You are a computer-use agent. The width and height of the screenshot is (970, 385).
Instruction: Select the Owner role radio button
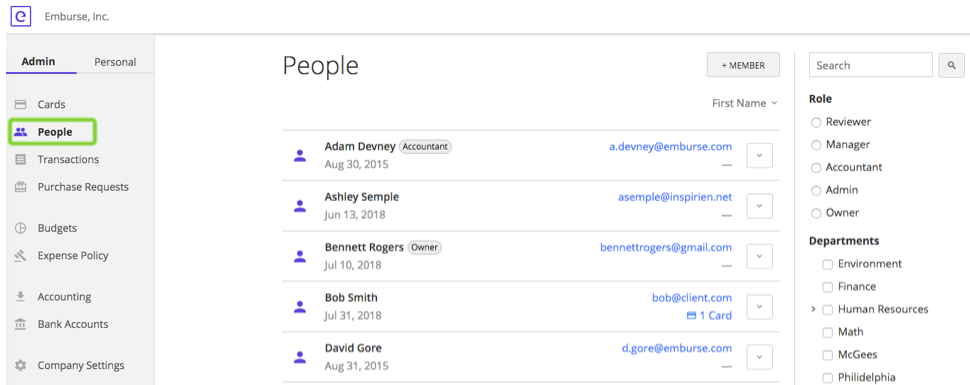816,213
